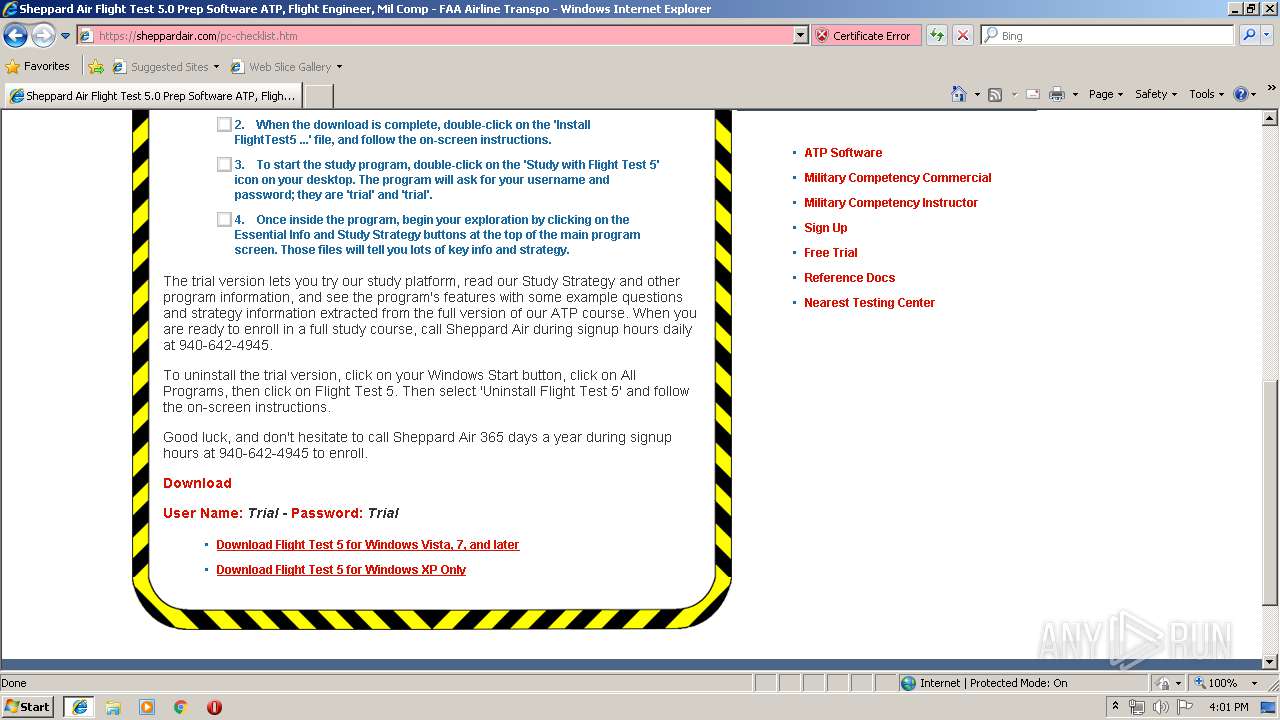This screenshot has width=1280, height=720.
Task: Open the Windows Media Player taskbar icon
Action: coord(147,707)
